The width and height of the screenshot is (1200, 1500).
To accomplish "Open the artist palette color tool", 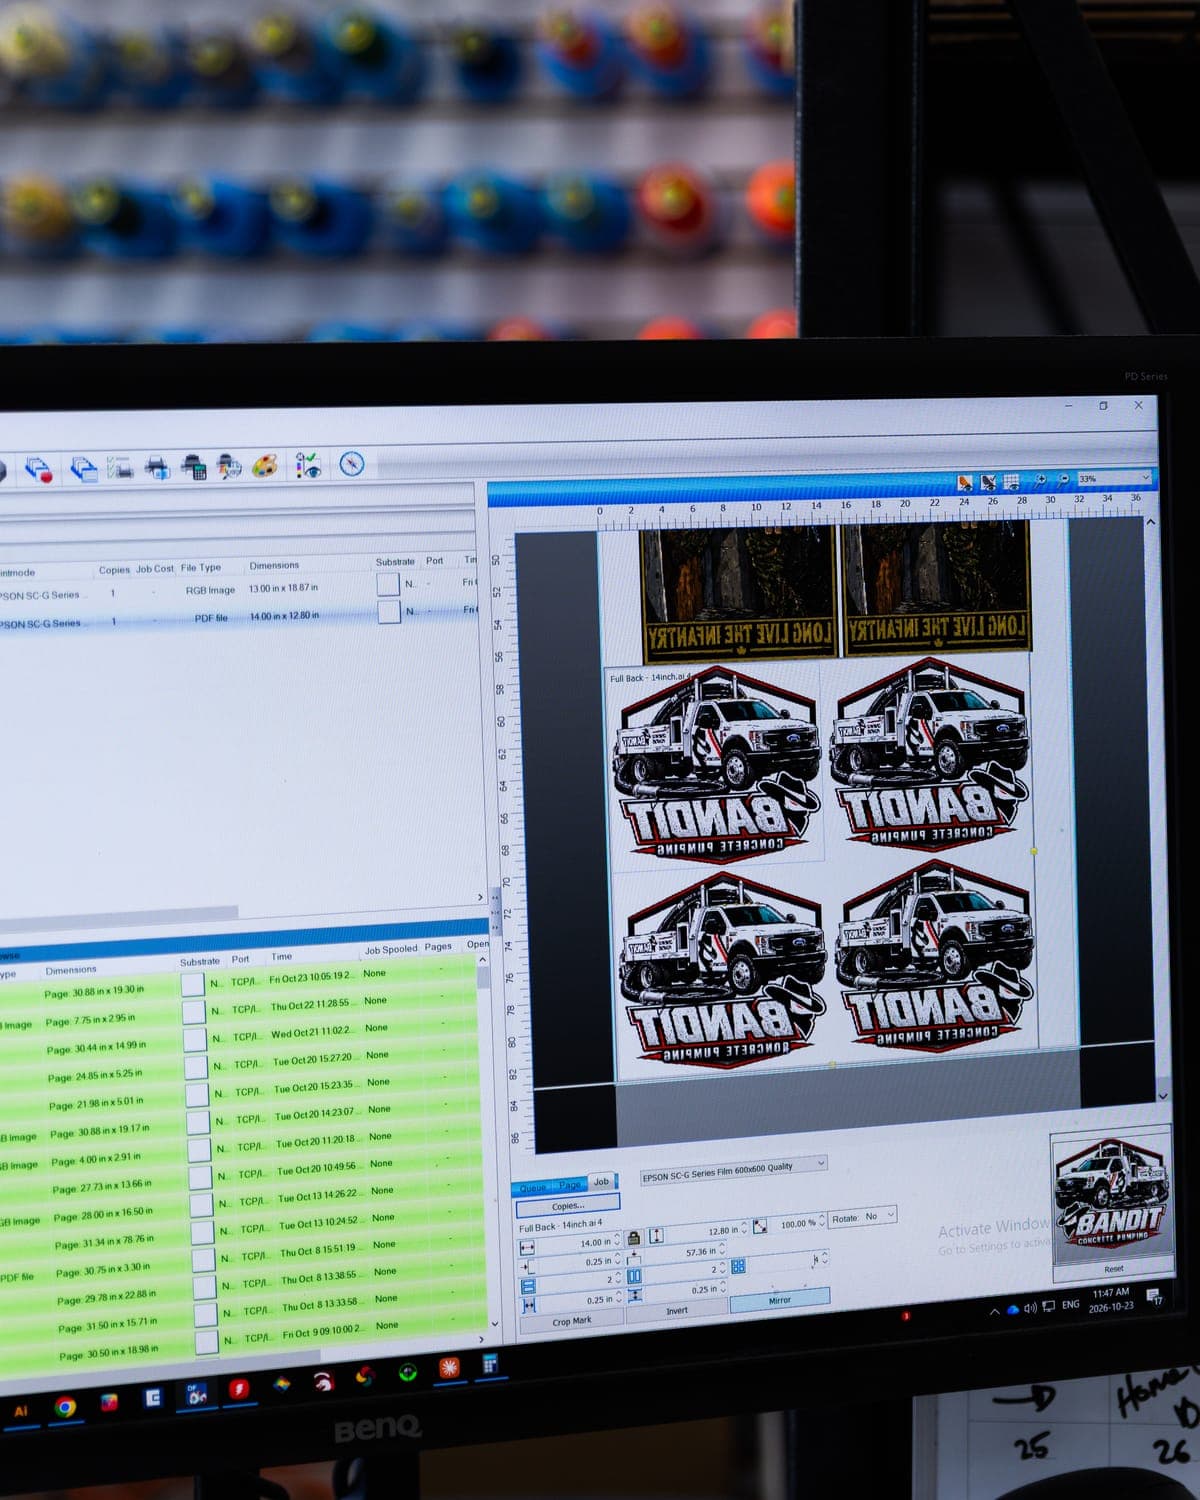I will pos(265,466).
